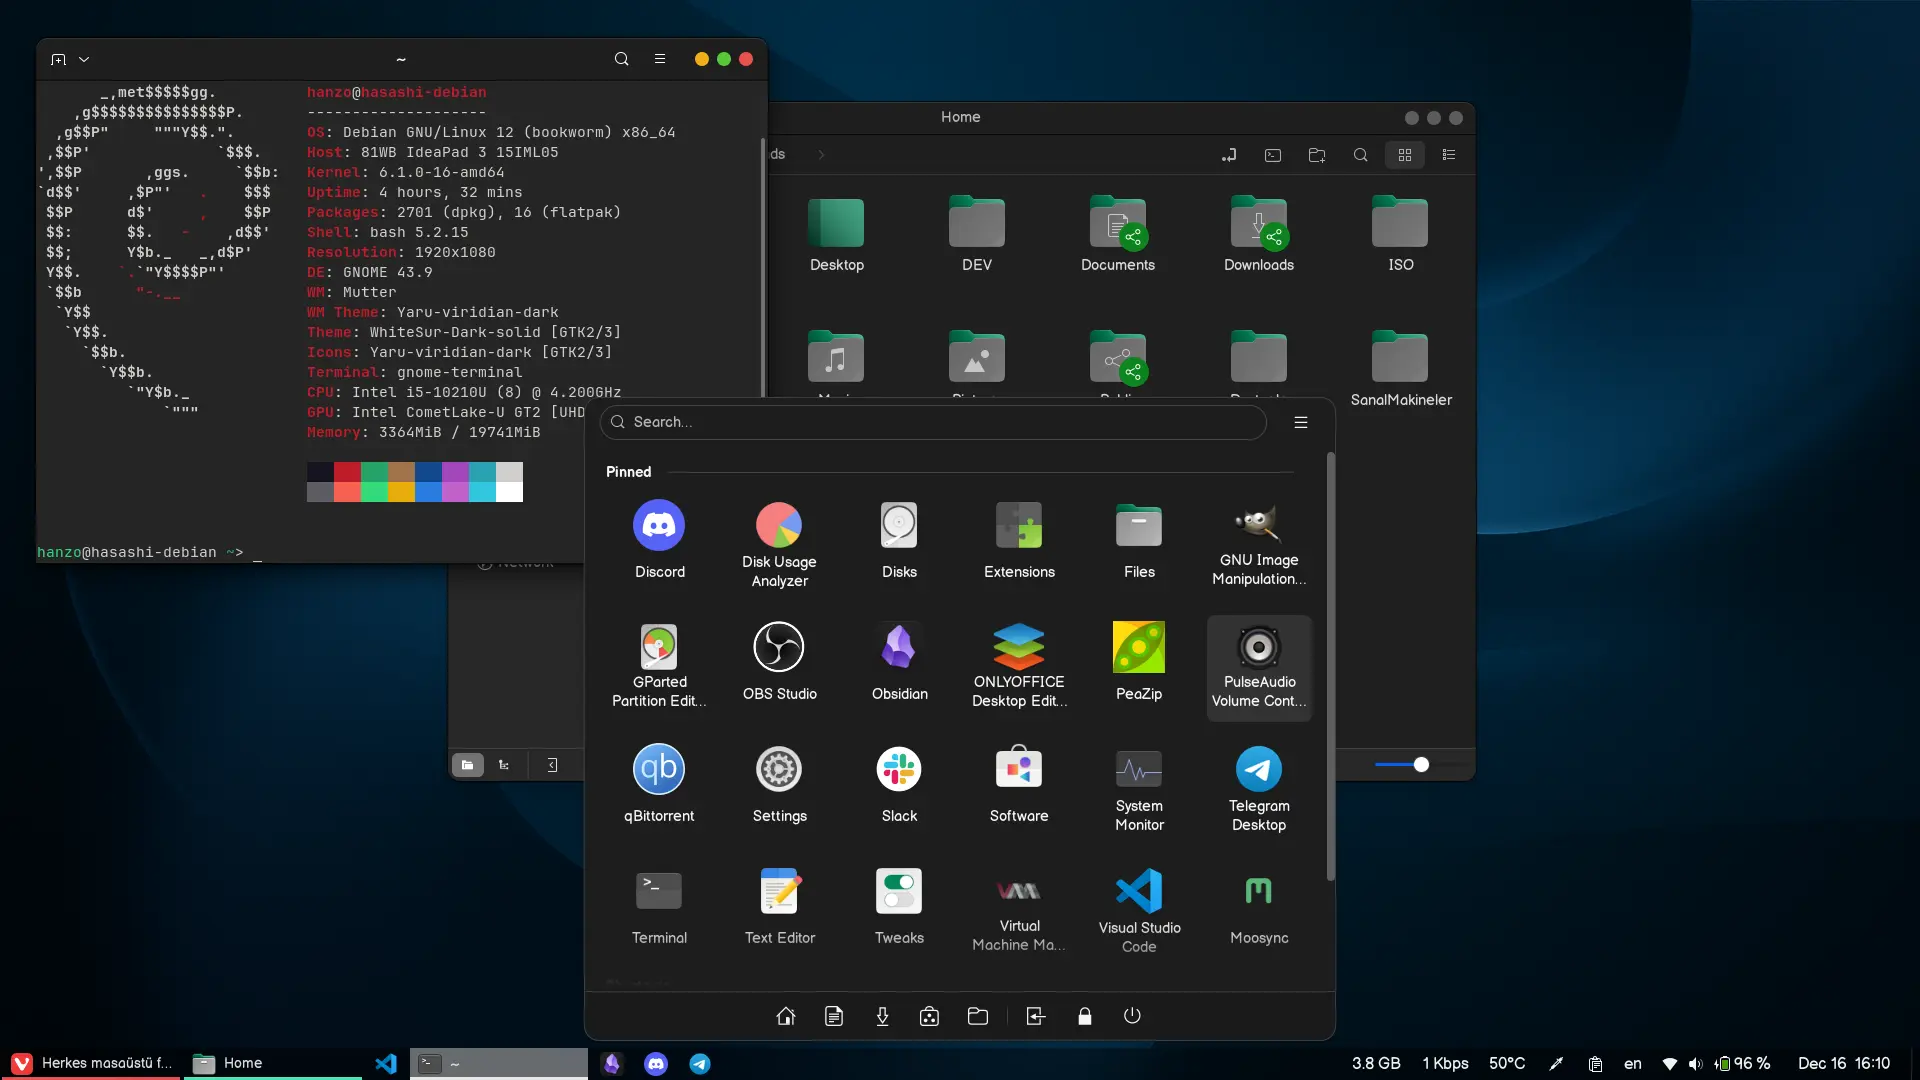Screen dimensions: 1920x1080
Task: Show Places sidebar in file manager
Action: click(467, 765)
